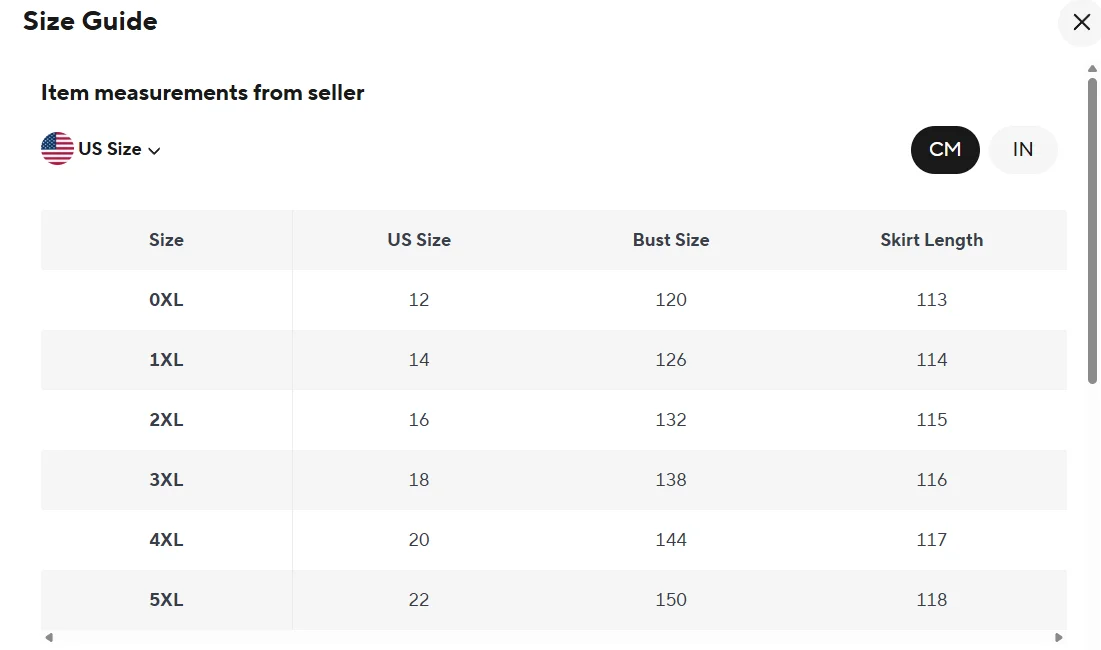
Task: Click the Size column header
Action: (x=166, y=240)
